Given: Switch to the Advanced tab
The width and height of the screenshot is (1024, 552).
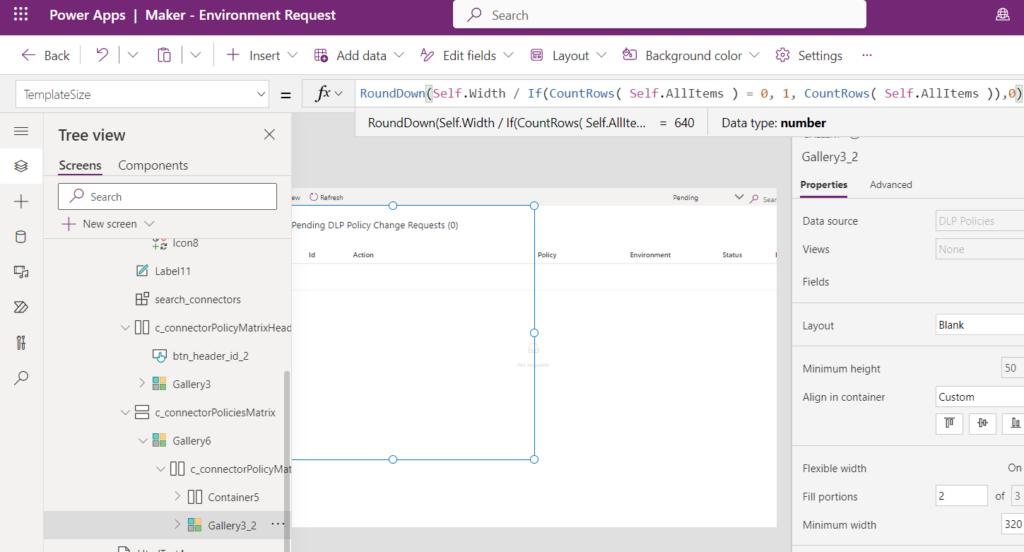Looking at the screenshot, I should tap(891, 185).
